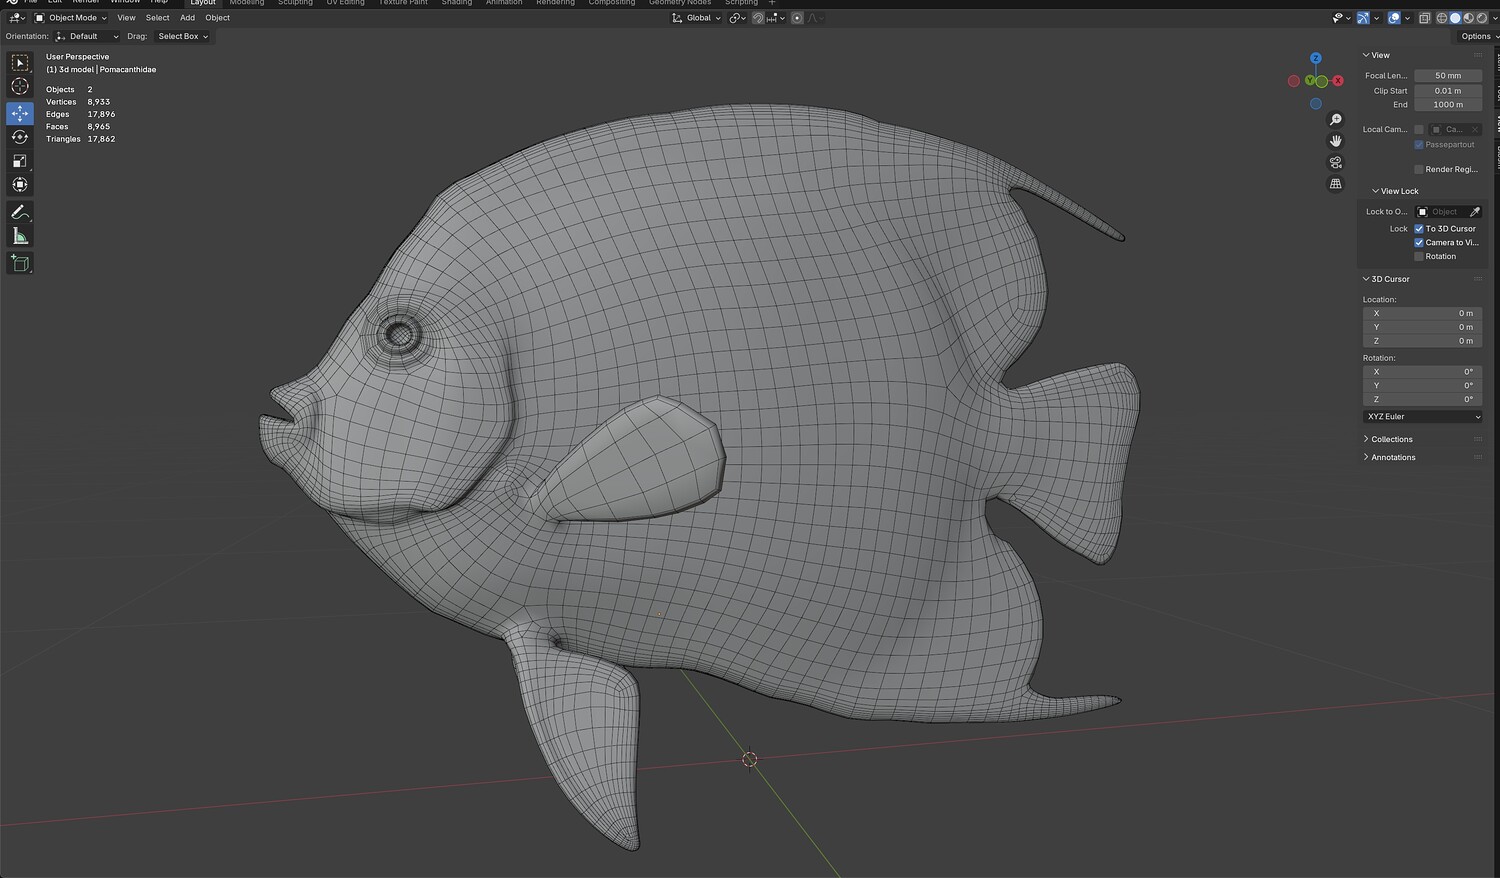Select wireframe viewport shading
The width and height of the screenshot is (1500, 878).
coord(1441,18)
